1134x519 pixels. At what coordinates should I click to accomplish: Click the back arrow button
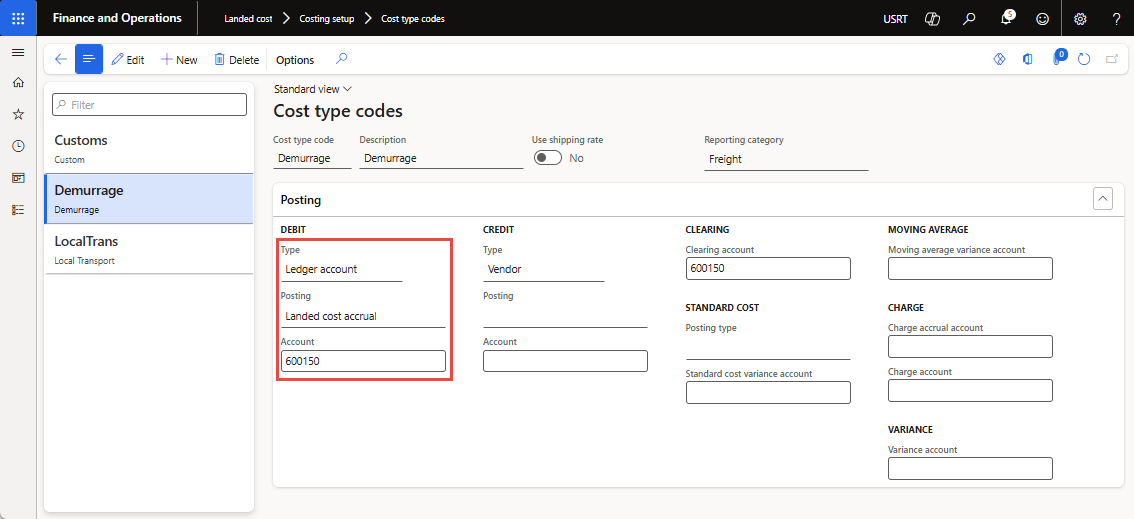pyautogui.click(x=60, y=60)
